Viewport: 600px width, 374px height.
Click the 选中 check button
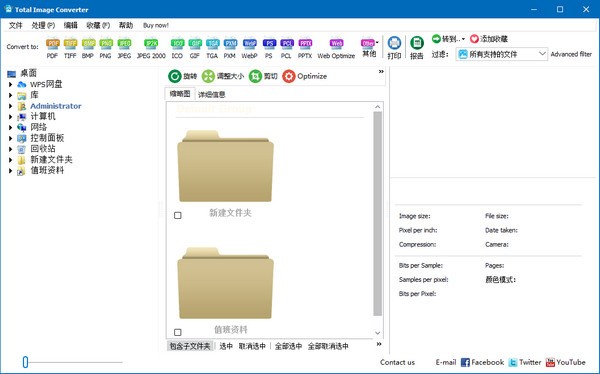(226, 346)
